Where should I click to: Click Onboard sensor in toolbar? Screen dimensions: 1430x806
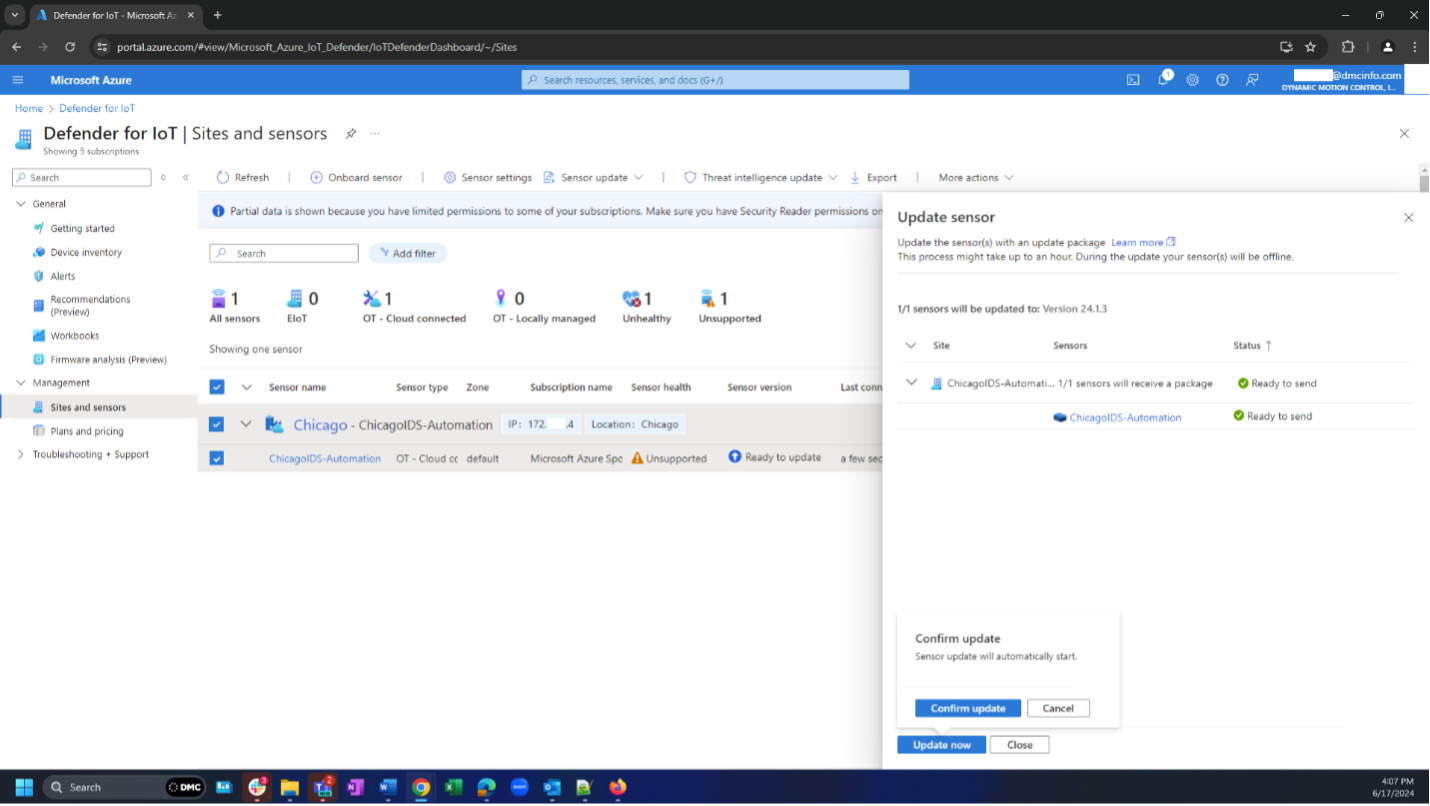pos(356,177)
